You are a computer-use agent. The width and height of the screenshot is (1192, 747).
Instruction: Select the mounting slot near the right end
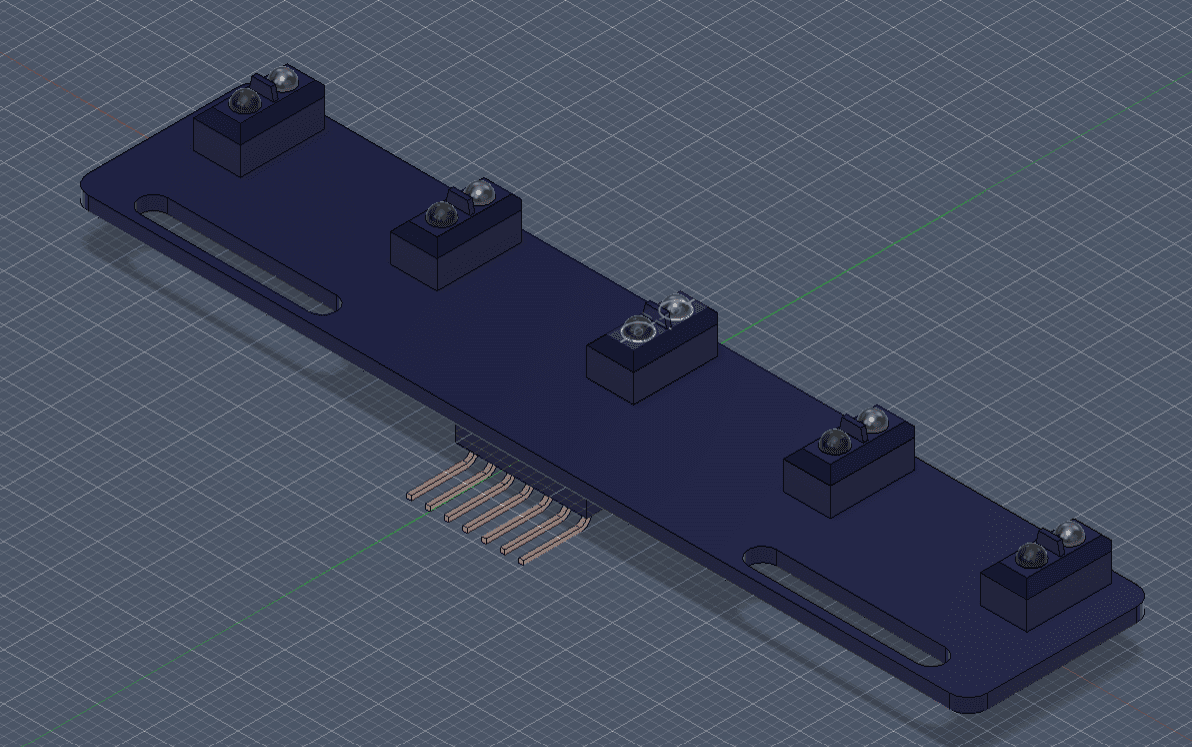click(x=847, y=606)
